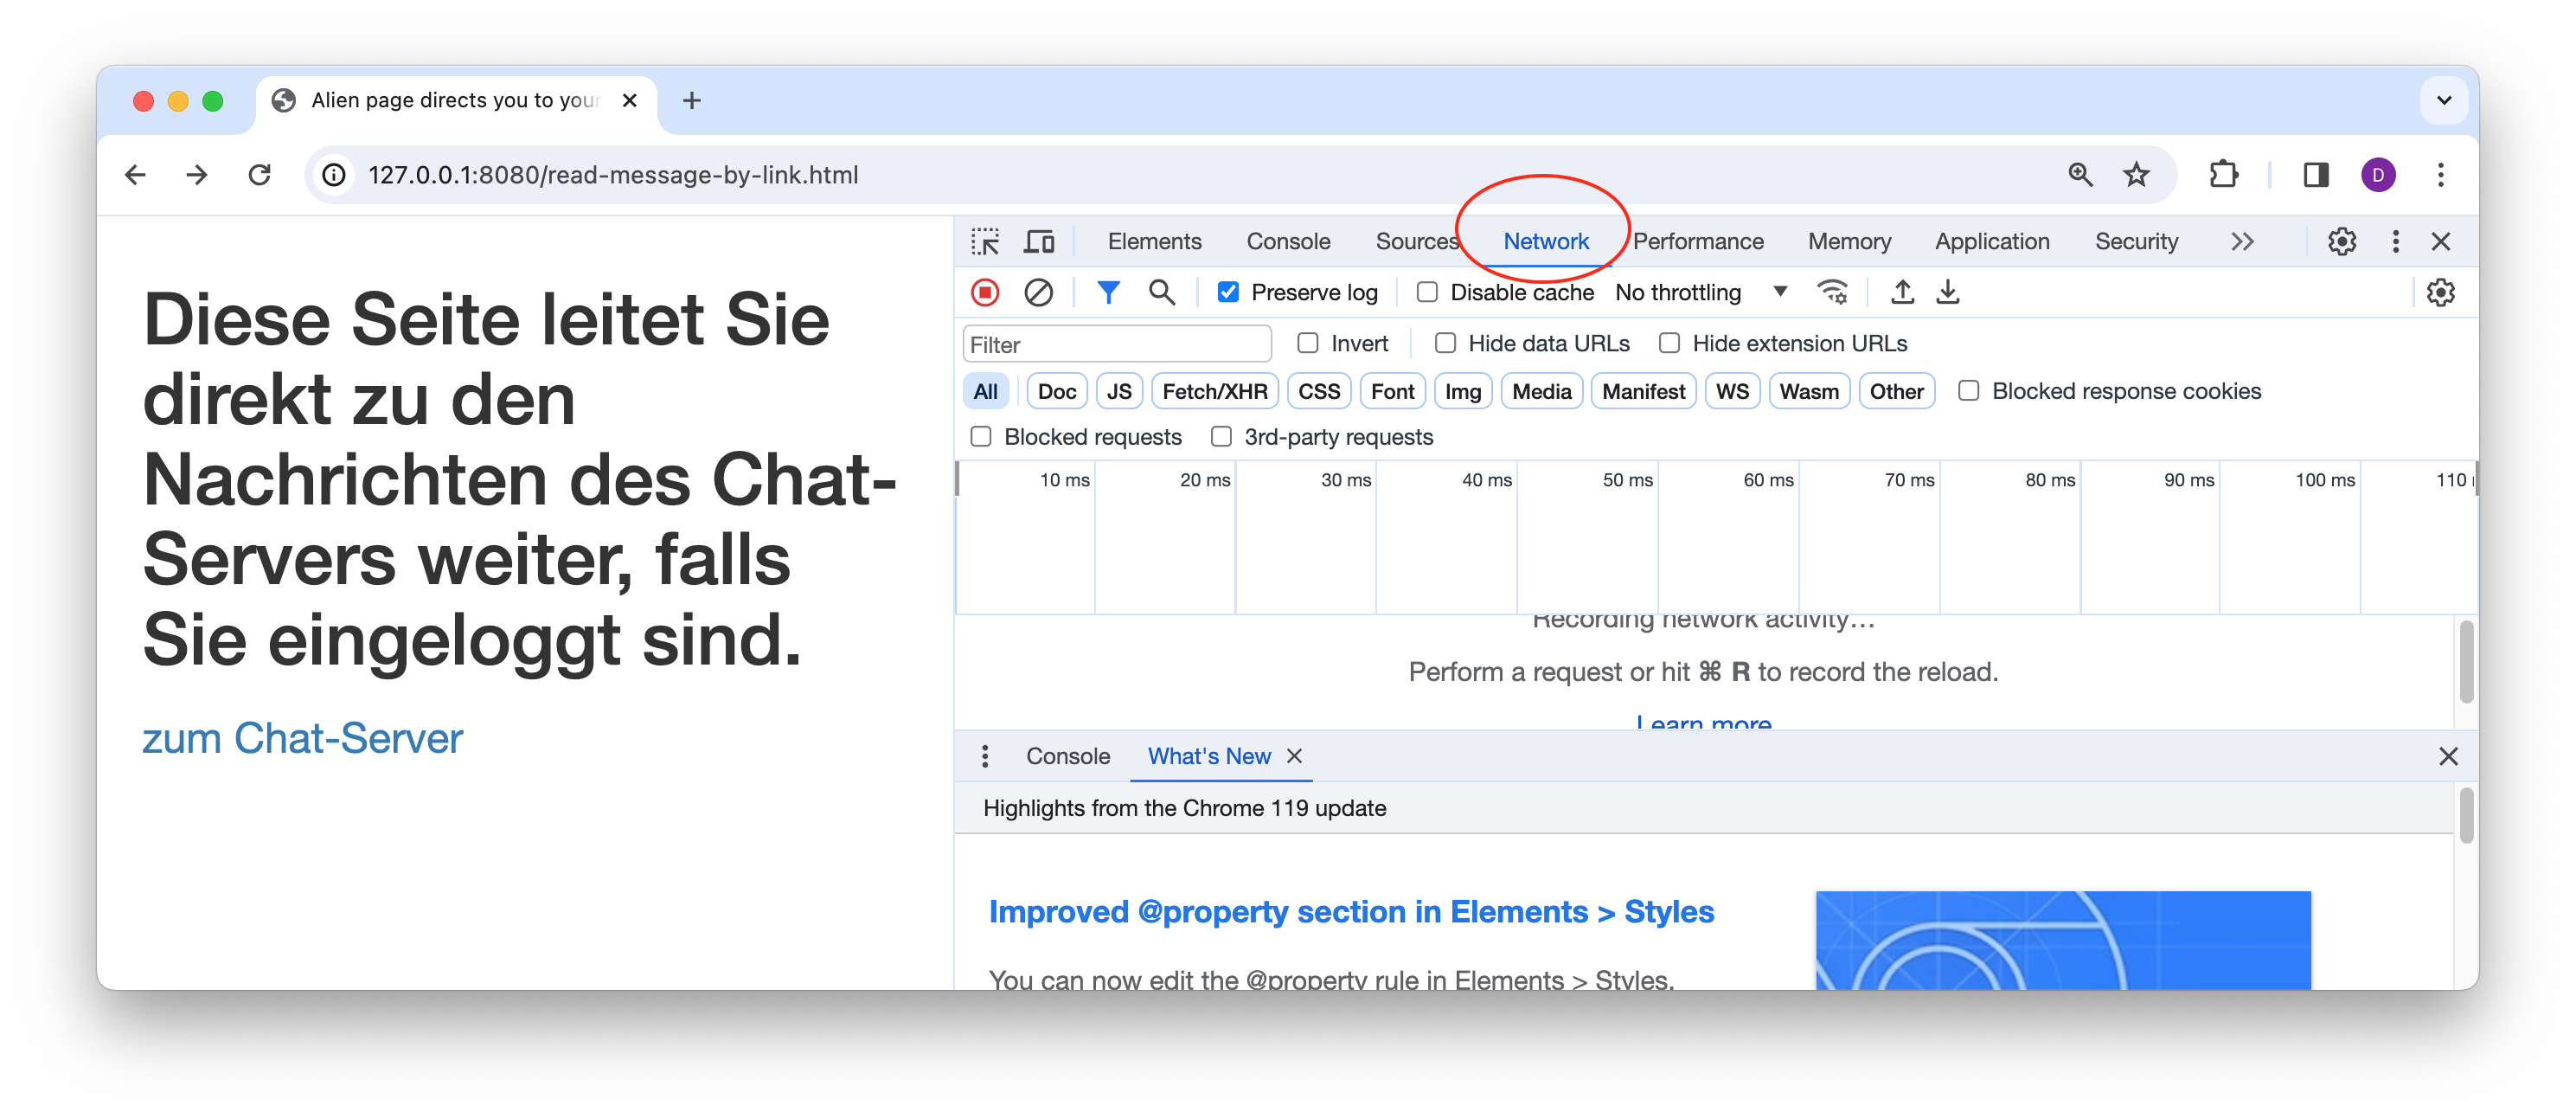Open DevTools settings gear beside tabs

click(x=2341, y=242)
